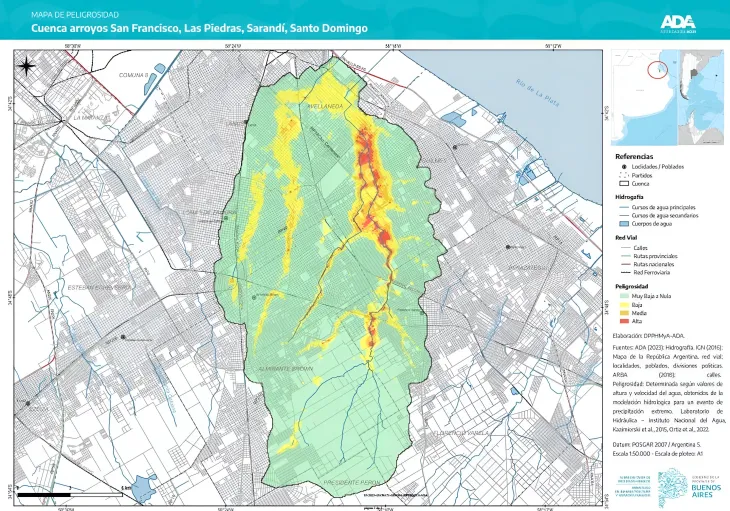Click the red circle on locator map
Viewport: 730px width, 511px height.
[x=657, y=69]
